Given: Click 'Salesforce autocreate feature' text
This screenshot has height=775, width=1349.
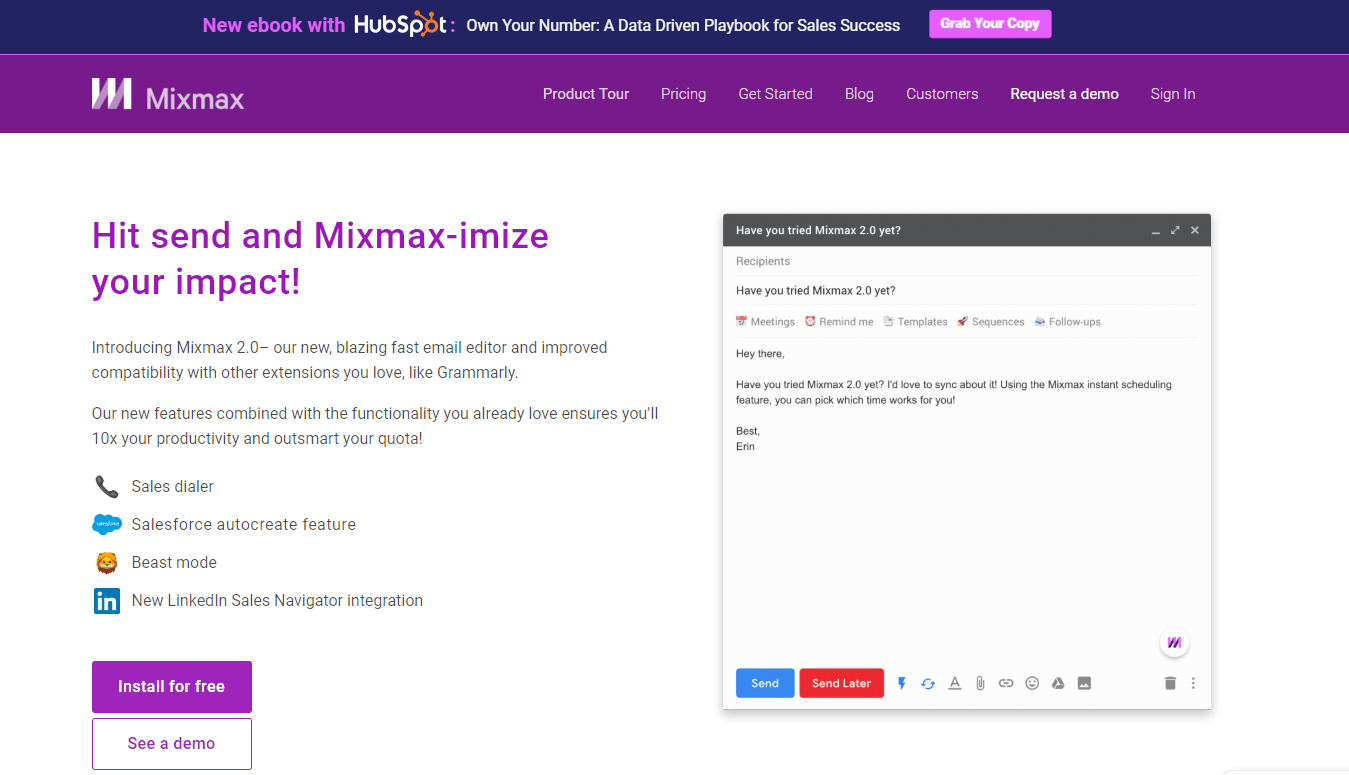Looking at the screenshot, I should 244,525.
